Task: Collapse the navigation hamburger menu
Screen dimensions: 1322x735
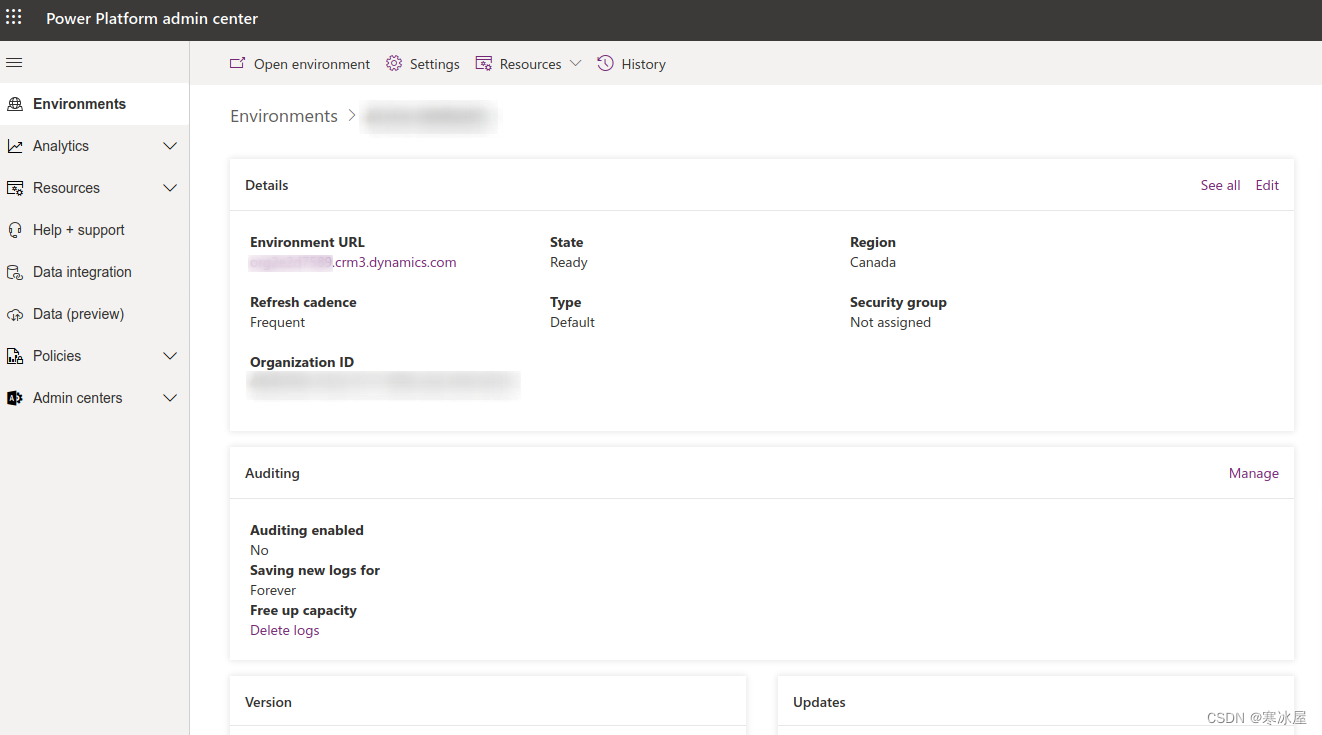Action: [14, 62]
